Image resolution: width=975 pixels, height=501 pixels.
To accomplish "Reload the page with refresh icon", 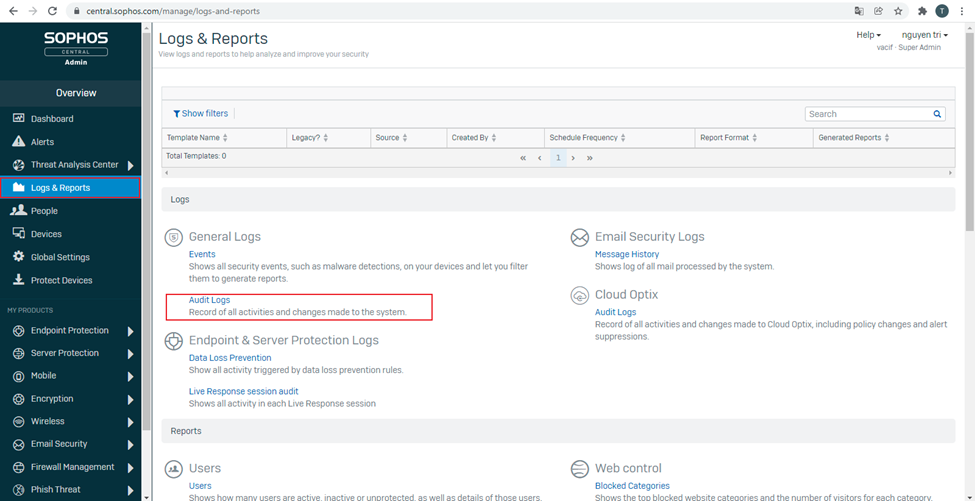I will 53,11.
